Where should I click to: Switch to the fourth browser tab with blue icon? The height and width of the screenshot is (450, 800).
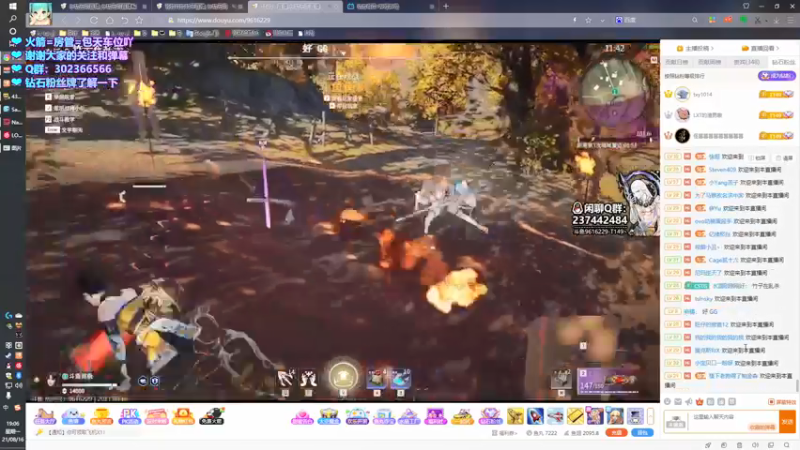[391, 6]
